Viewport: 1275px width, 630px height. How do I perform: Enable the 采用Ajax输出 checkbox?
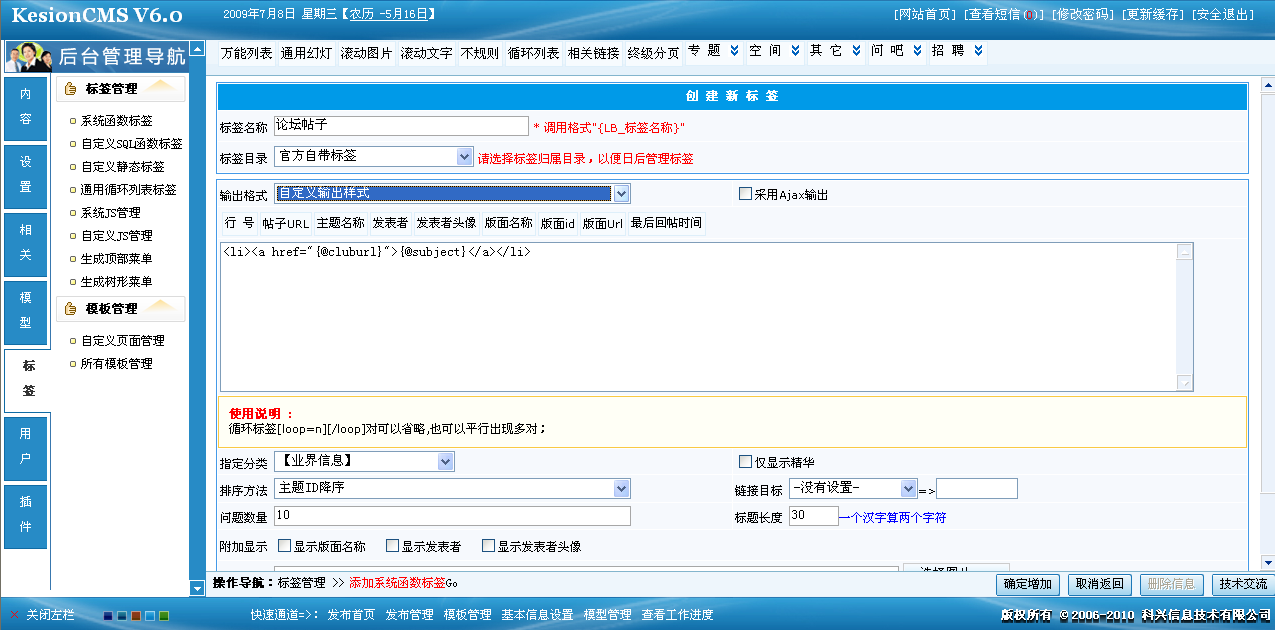(x=745, y=194)
